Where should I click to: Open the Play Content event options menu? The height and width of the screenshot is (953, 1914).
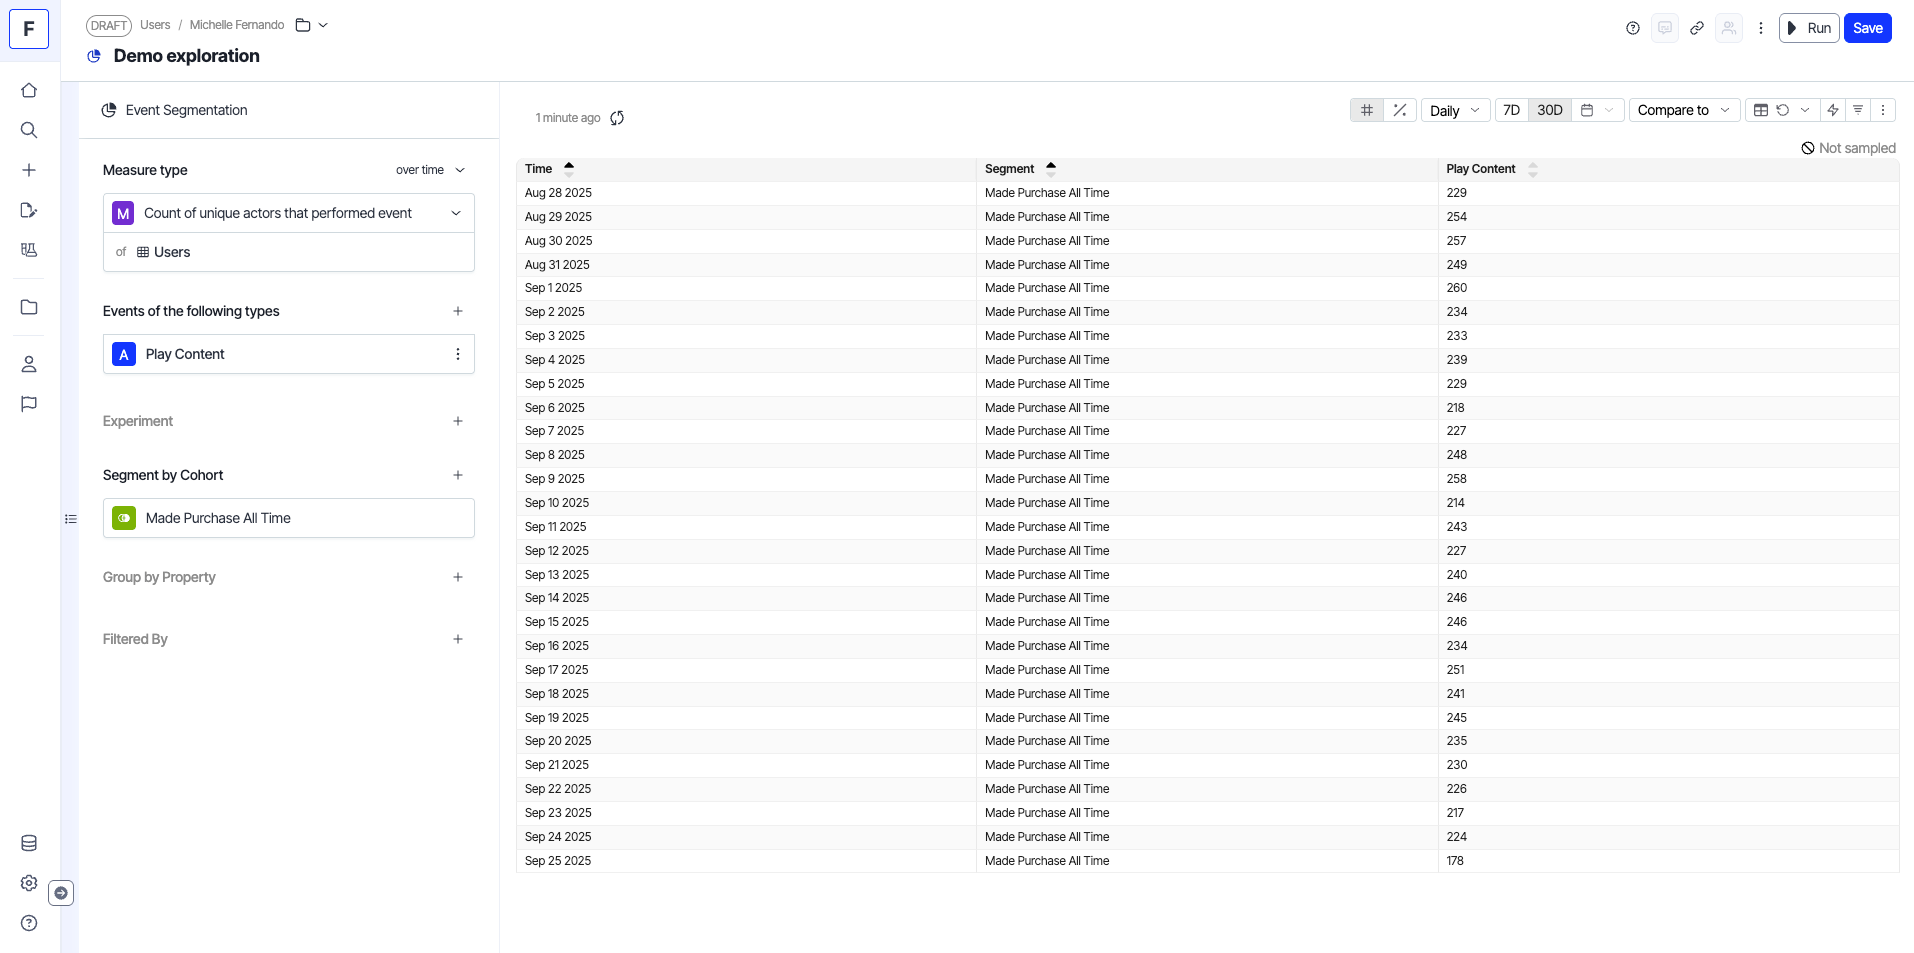coord(458,354)
